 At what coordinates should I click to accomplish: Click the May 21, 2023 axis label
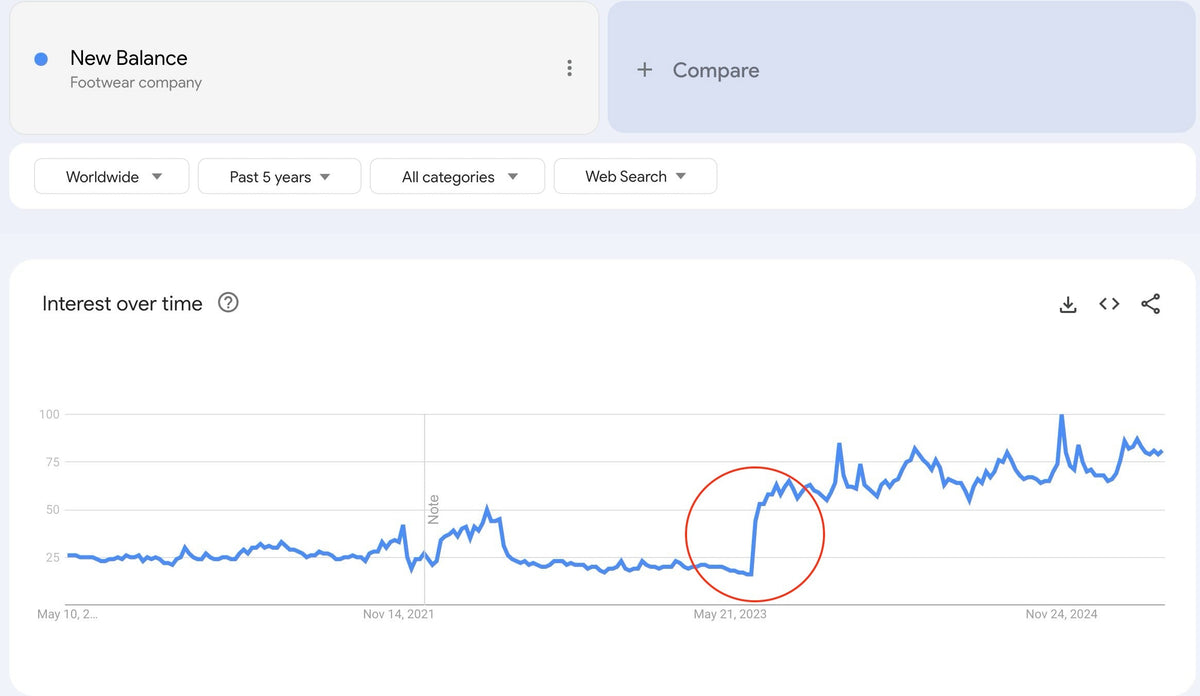(730, 614)
